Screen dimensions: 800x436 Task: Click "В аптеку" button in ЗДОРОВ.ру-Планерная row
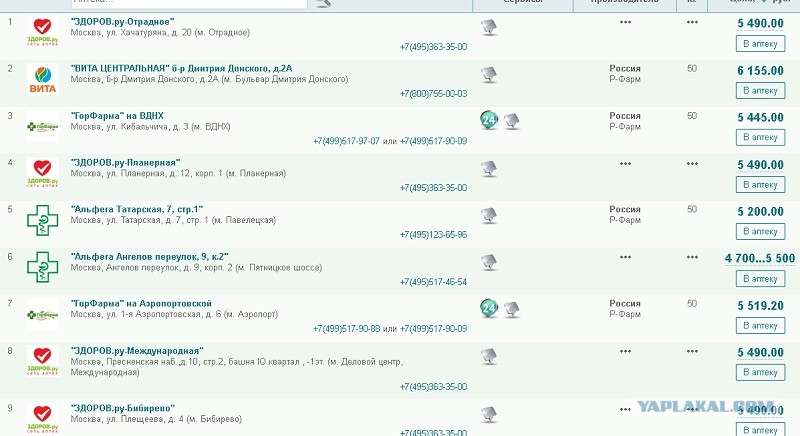click(x=760, y=185)
